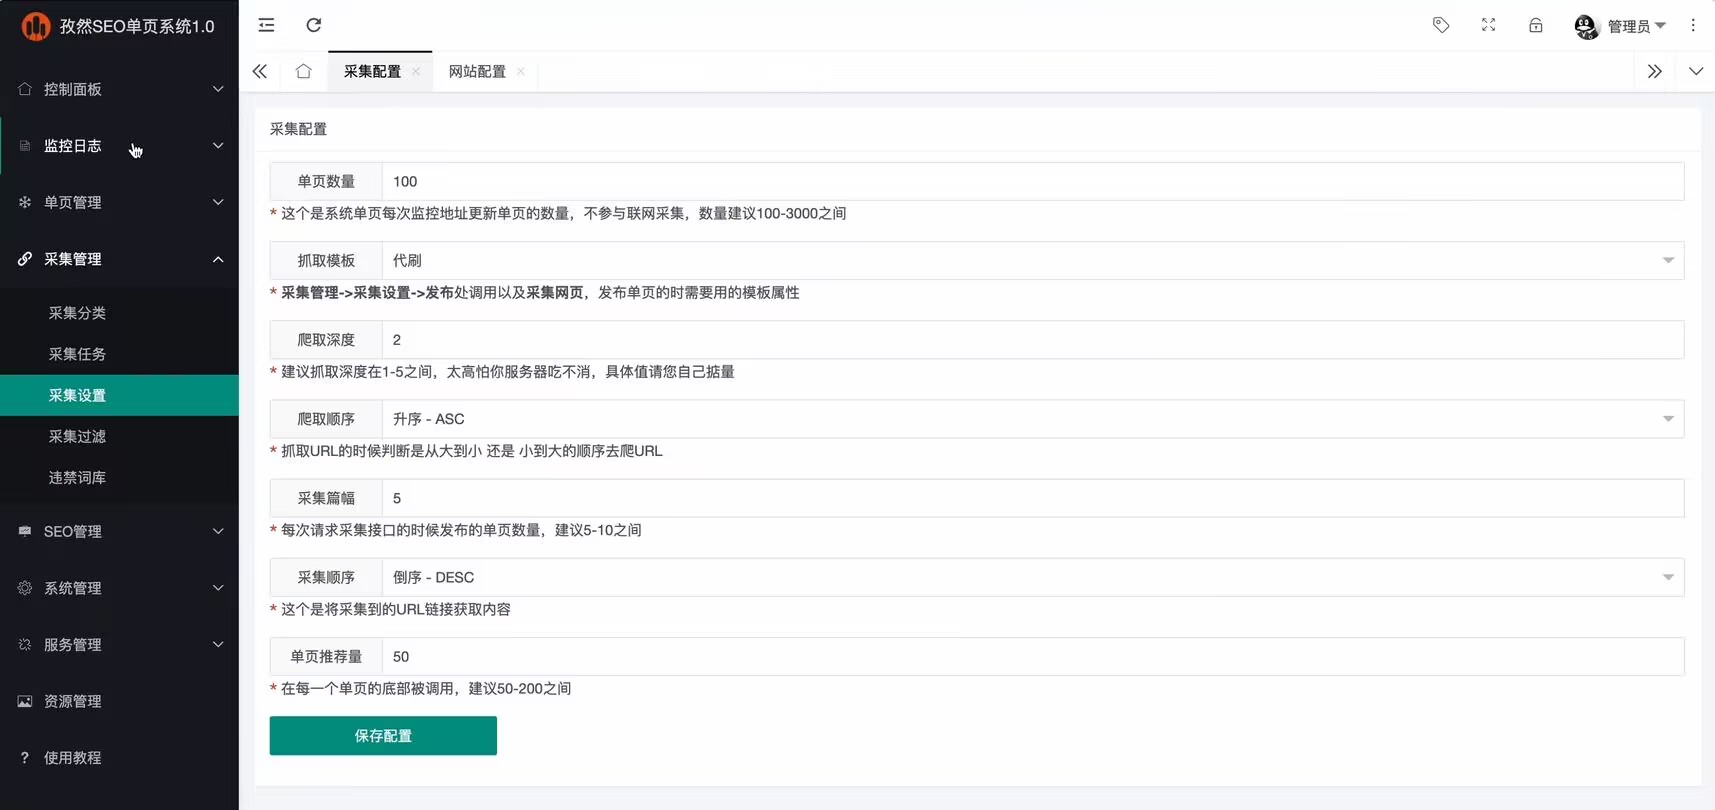Go to the home tab icon
1715x810 pixels.
point(304,71)
